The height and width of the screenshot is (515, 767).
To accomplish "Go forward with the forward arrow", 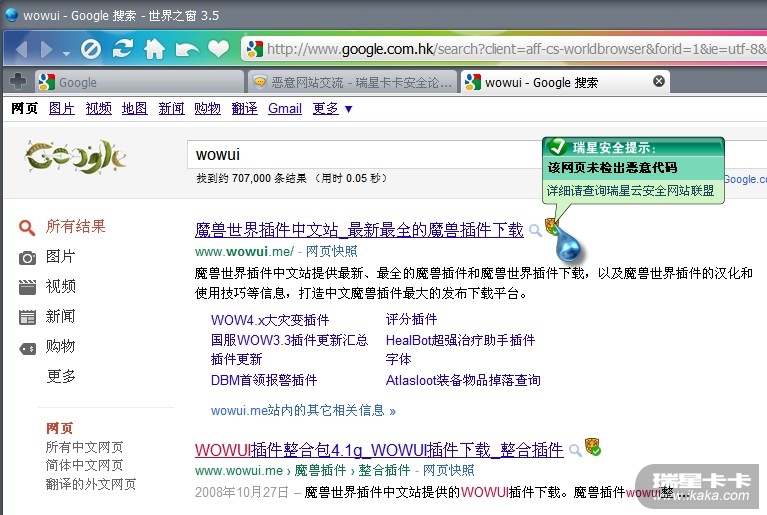I will pyautogui.click(x=46, y=49).
